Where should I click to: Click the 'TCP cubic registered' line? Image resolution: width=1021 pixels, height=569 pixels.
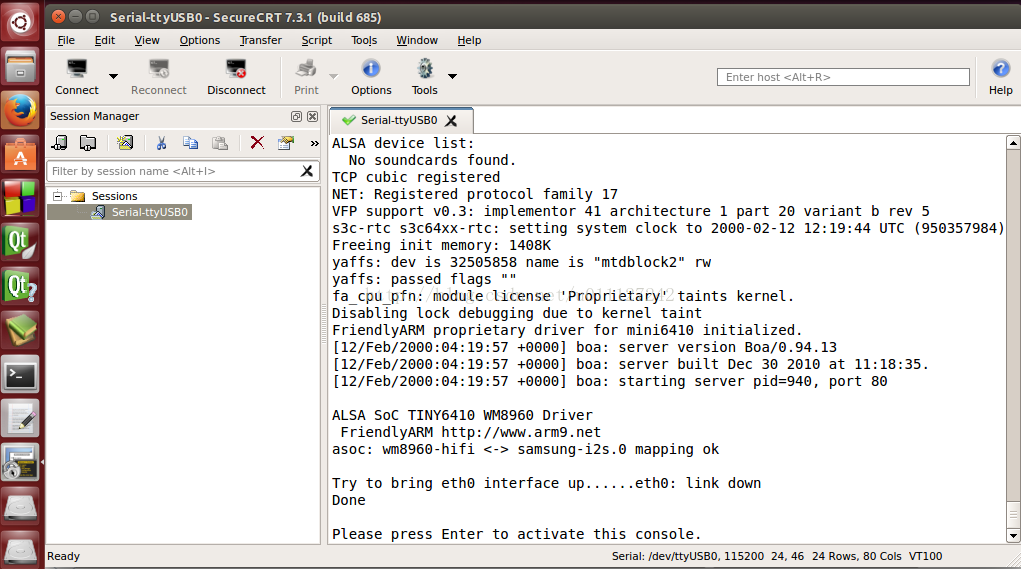pos(416,177)
